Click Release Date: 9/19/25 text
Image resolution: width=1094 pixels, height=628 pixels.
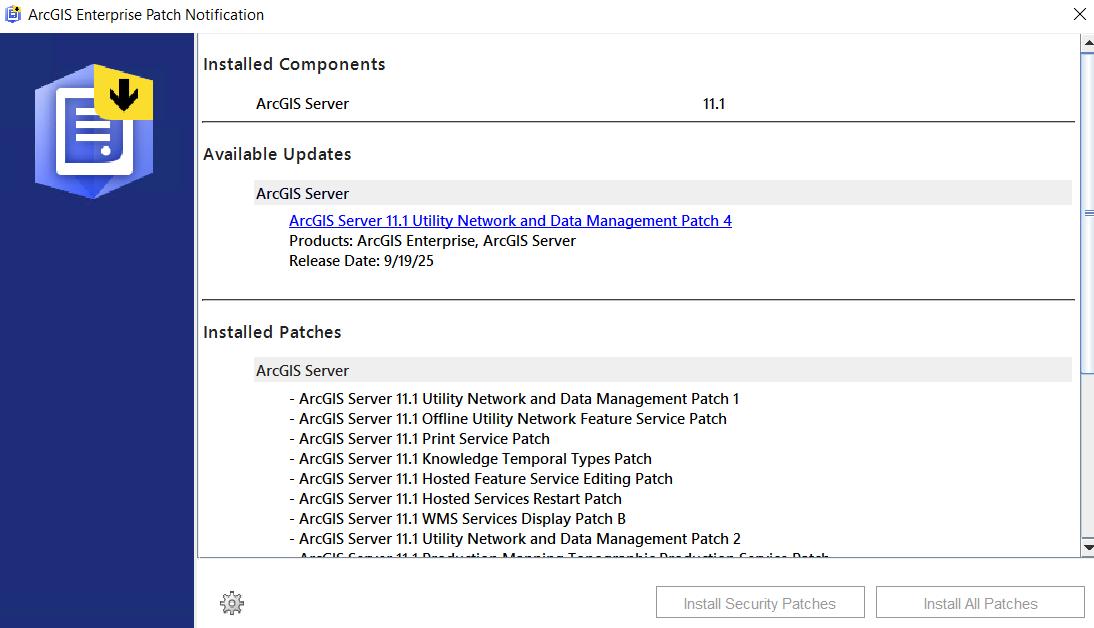point(361,261)
